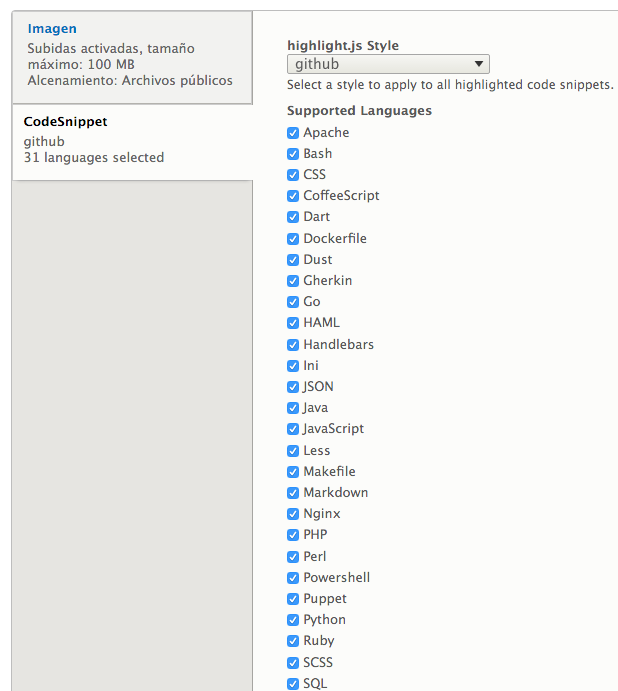Untick the Dart language option
The height and width of the screenshot is (691, 618).
pos(293,217)
